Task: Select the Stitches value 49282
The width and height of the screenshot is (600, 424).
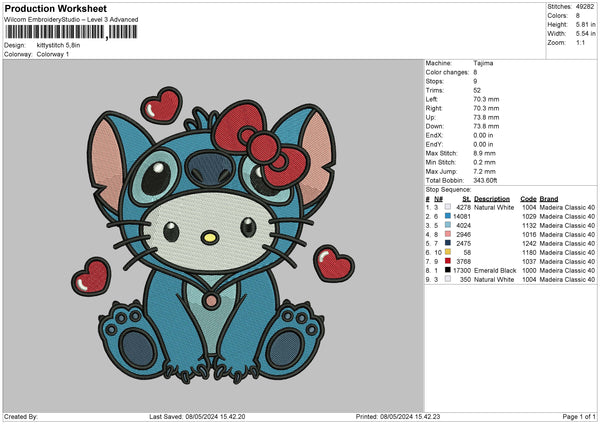Action: tap(585, 7)
